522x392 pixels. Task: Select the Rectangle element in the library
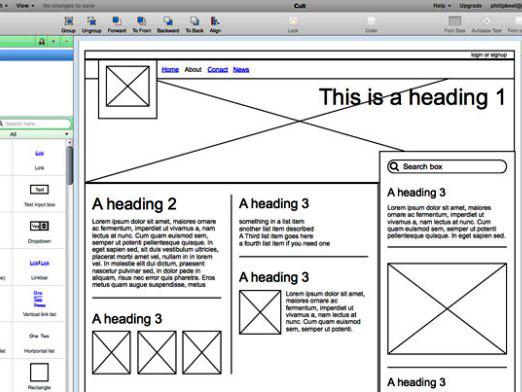pos(39,376)
